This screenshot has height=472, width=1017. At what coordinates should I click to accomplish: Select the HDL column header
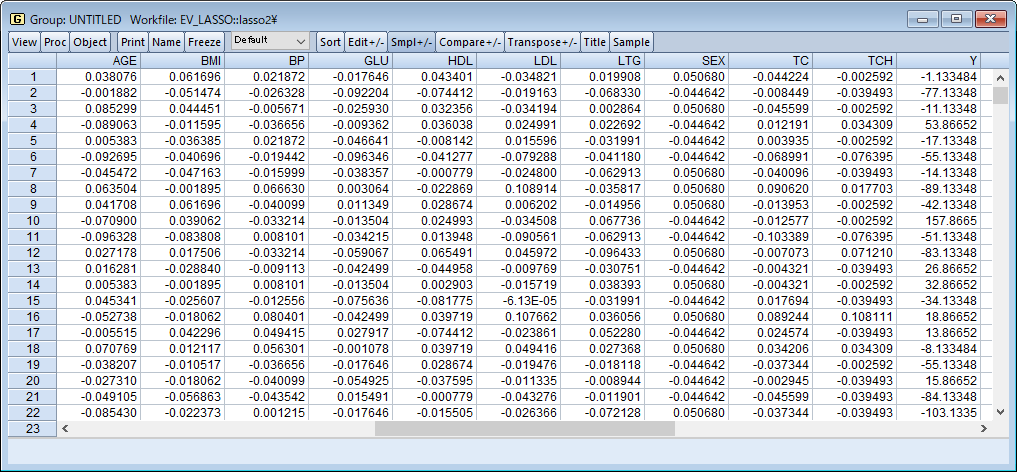pyautogui.click(x=435, y=61)
